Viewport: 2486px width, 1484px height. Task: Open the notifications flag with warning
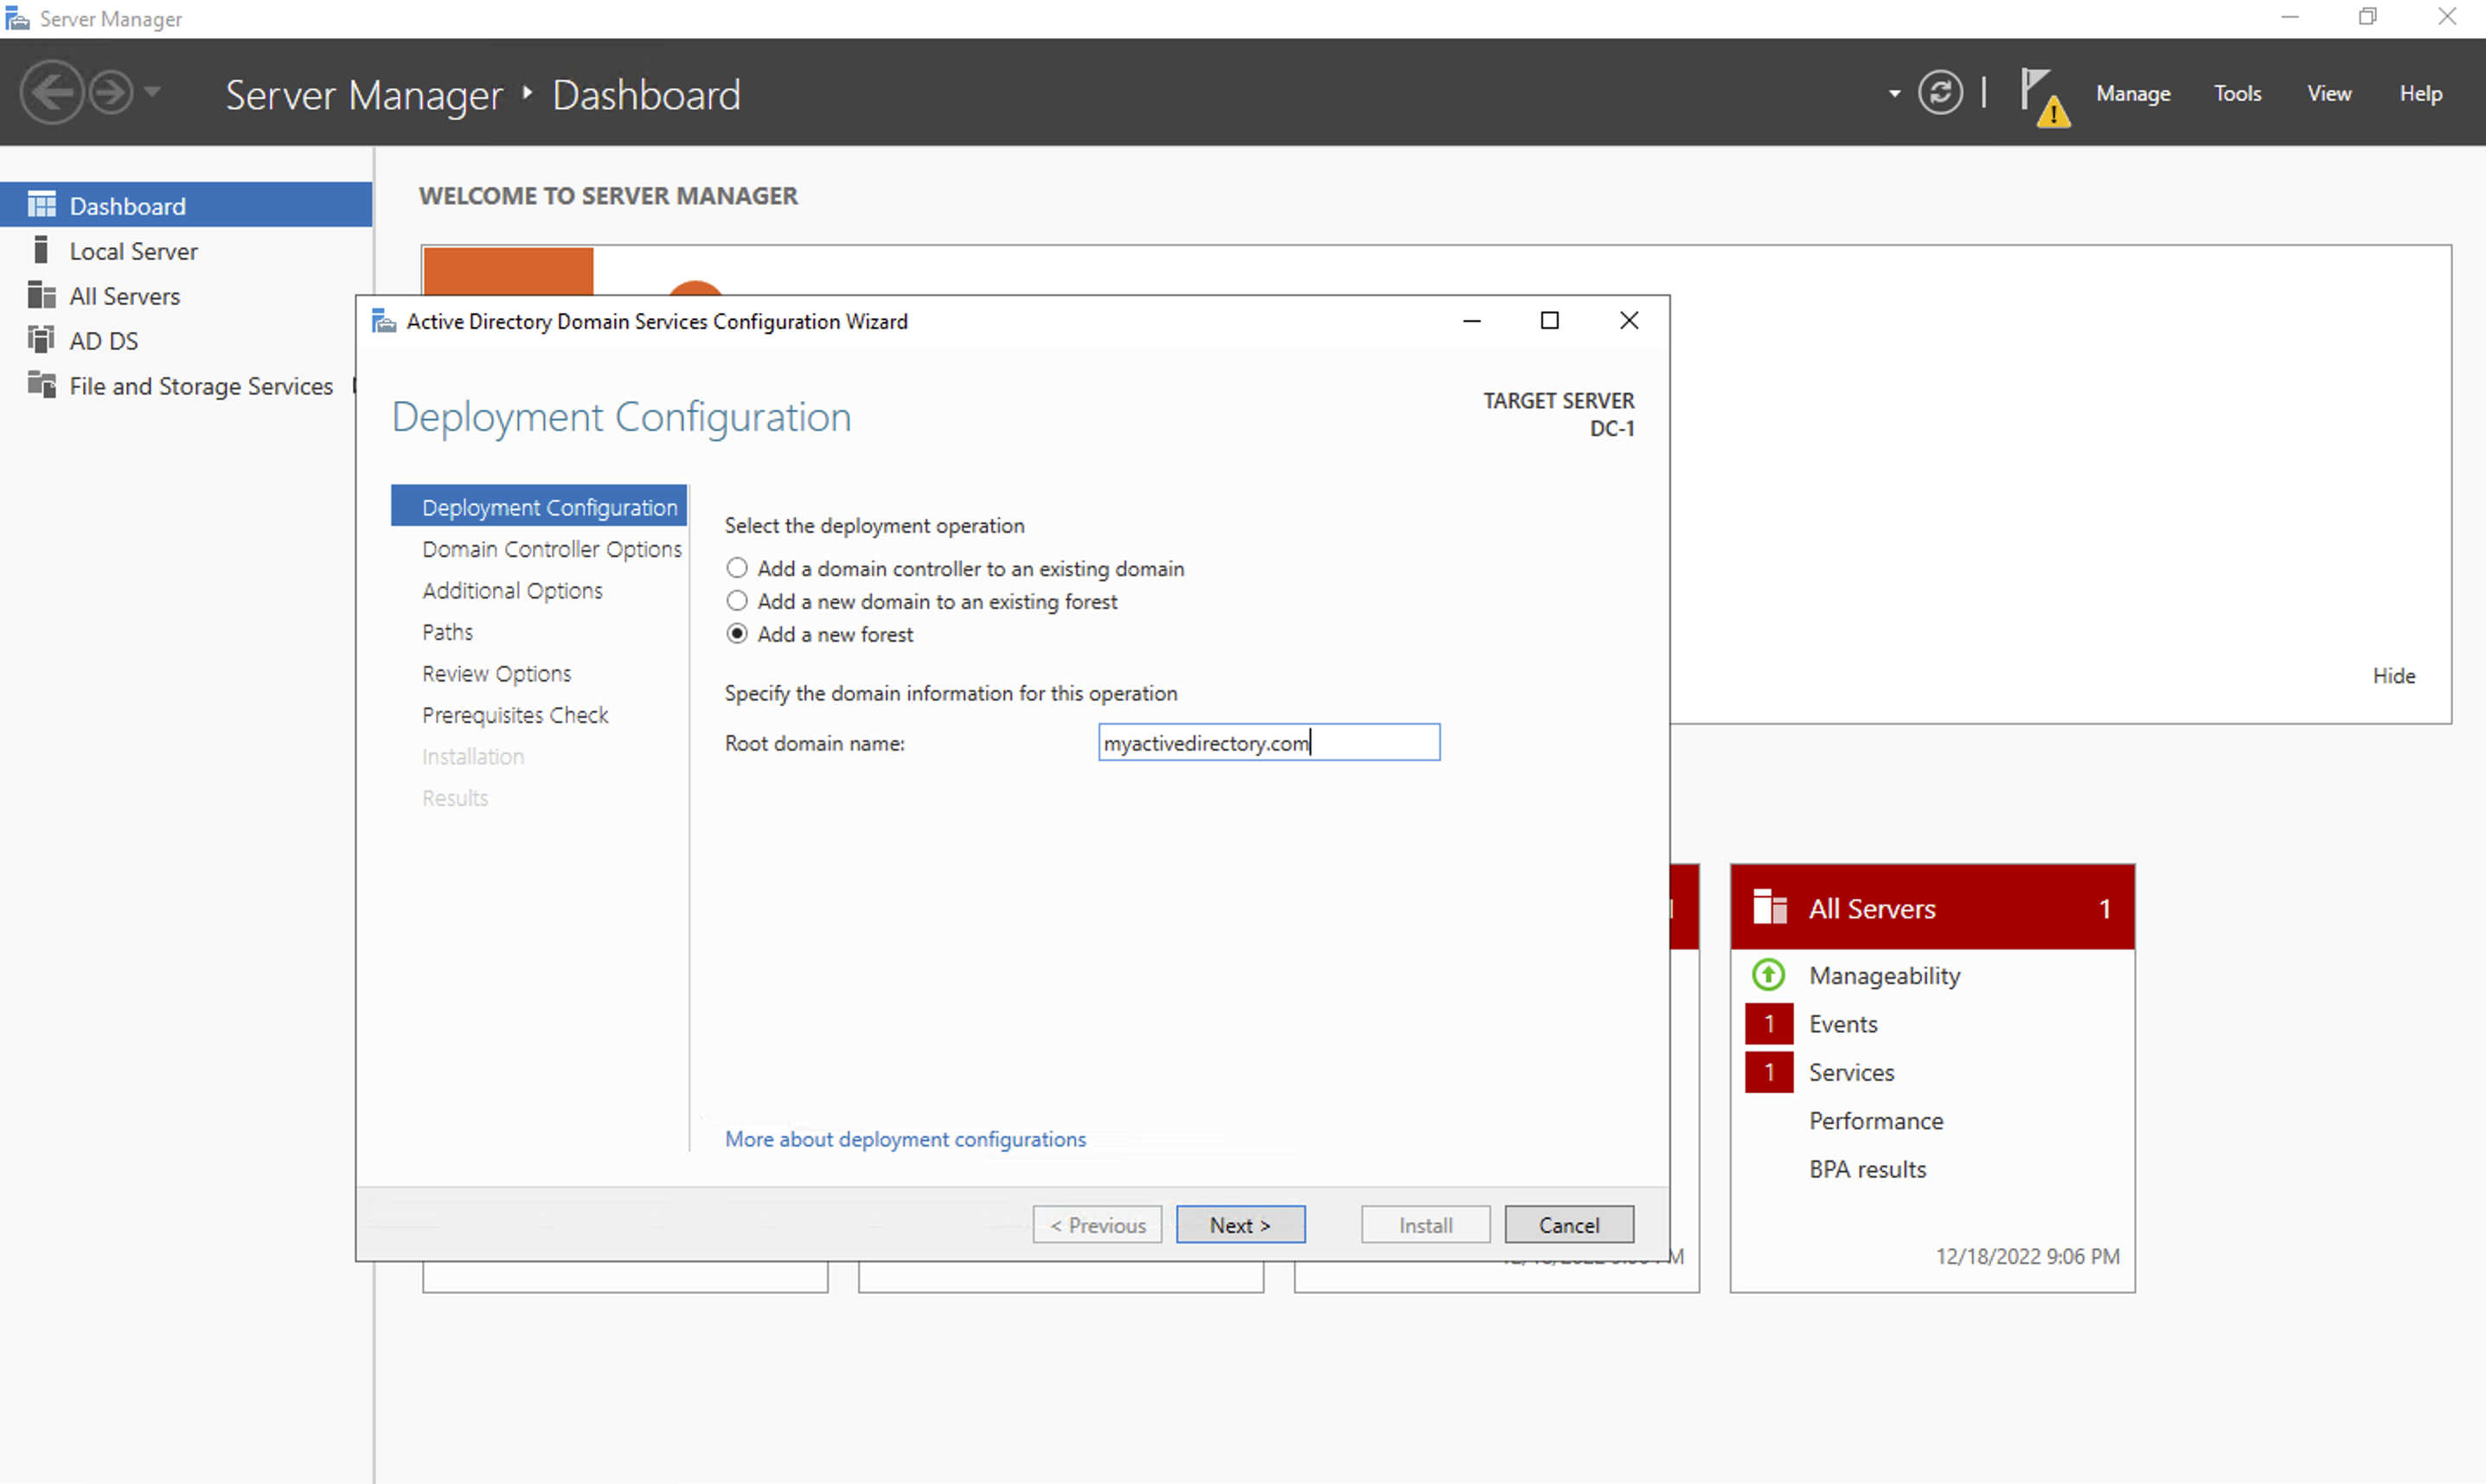point(2041,96)
